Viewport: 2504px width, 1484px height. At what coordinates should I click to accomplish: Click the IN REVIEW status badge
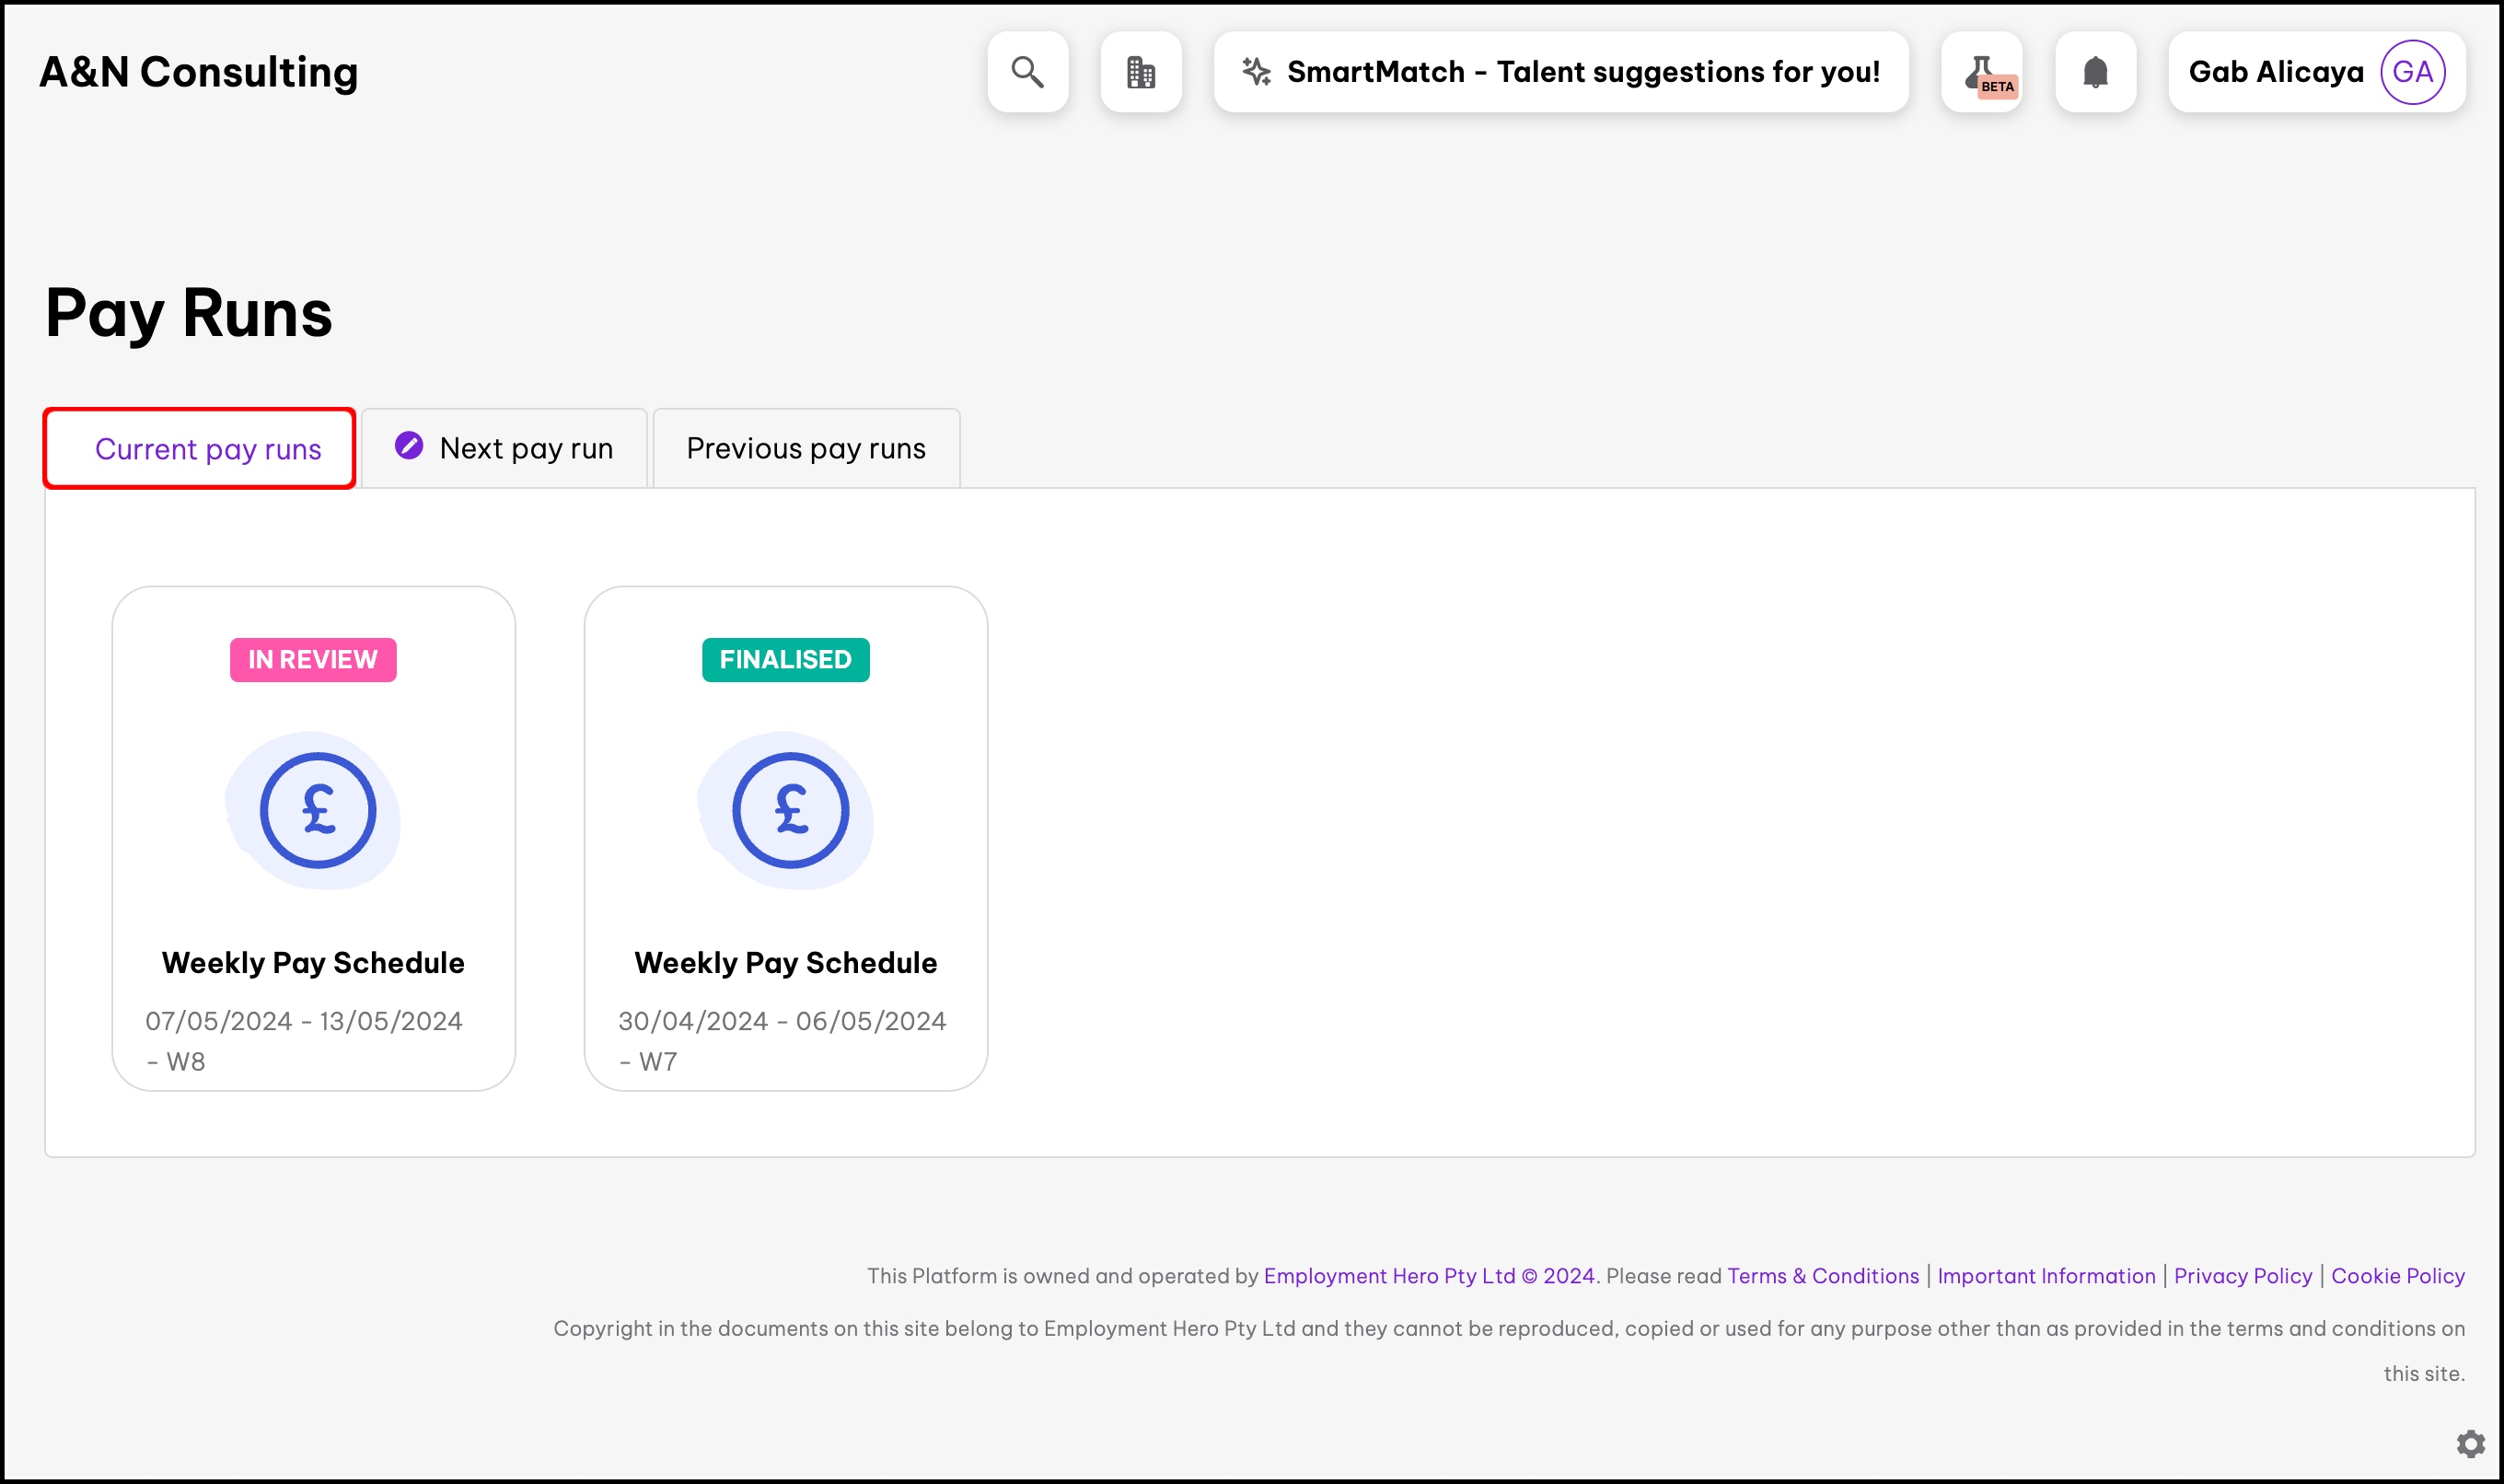pyautogui.click(x=313, y=660)
